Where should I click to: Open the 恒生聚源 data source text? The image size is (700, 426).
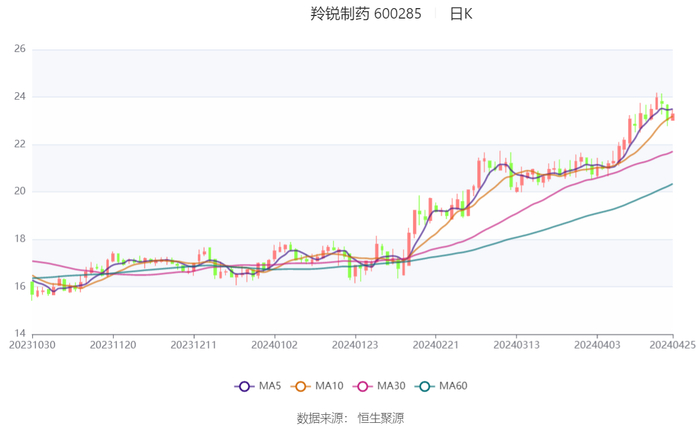point(380,418)
